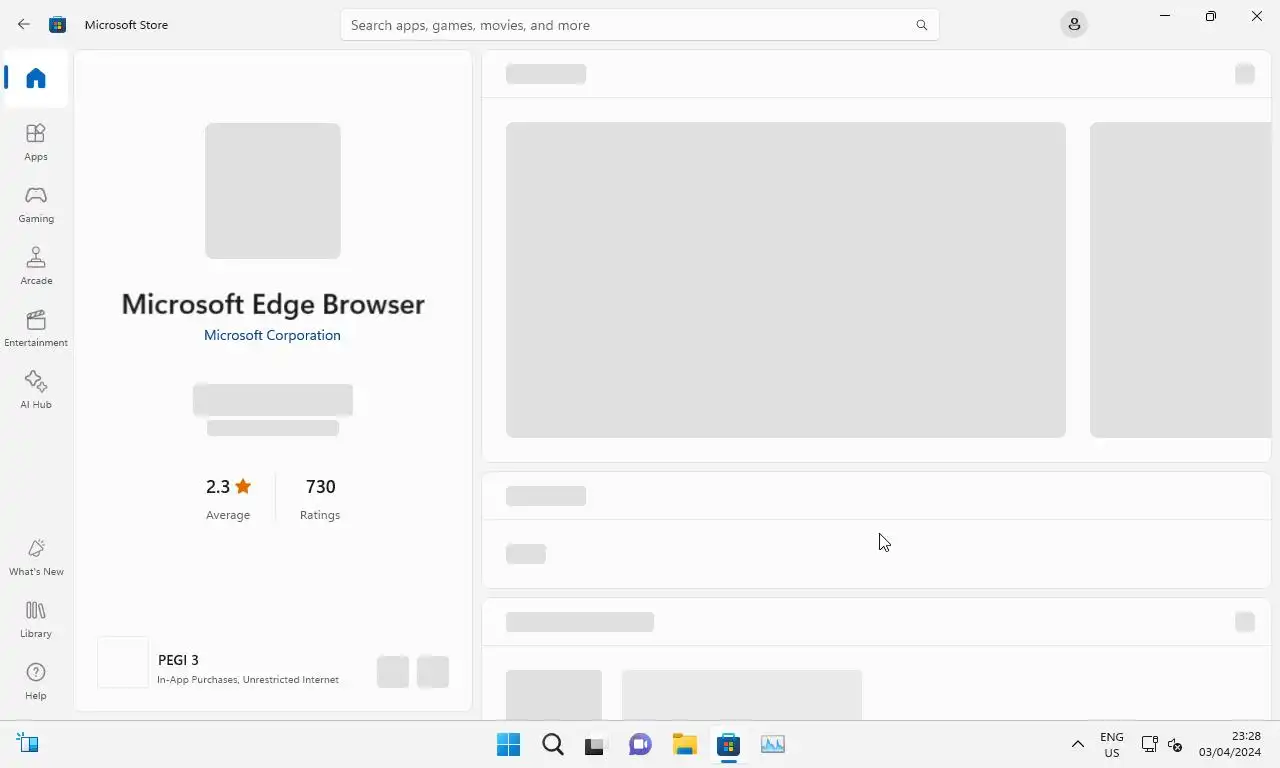
Task: Open the Apps section
Action: coord(36,142)
